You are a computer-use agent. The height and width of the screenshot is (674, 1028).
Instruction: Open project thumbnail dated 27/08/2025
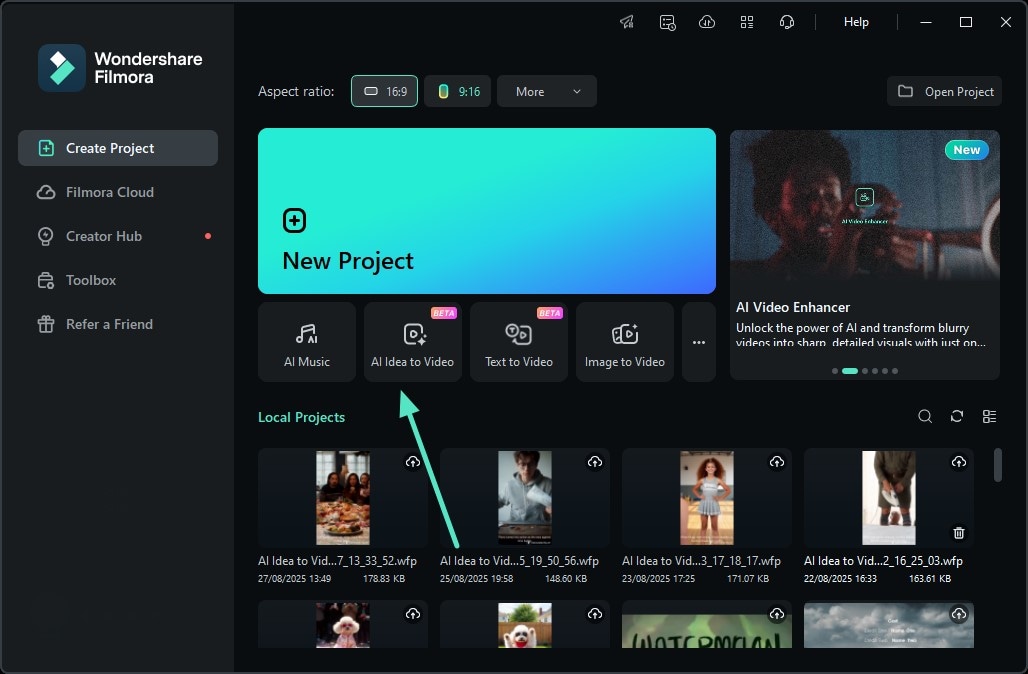pyautogui.click(x=343, y=498)
